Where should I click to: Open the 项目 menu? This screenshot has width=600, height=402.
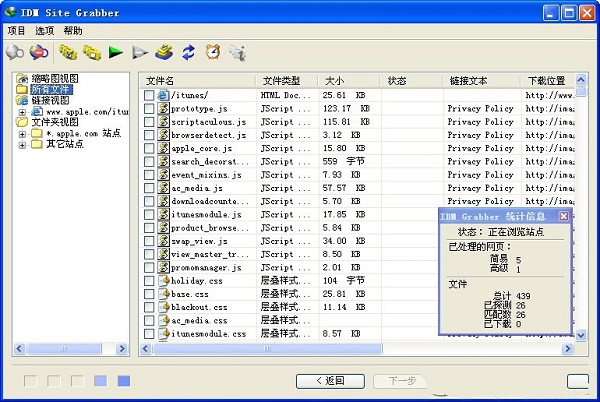tap(16, 31)
